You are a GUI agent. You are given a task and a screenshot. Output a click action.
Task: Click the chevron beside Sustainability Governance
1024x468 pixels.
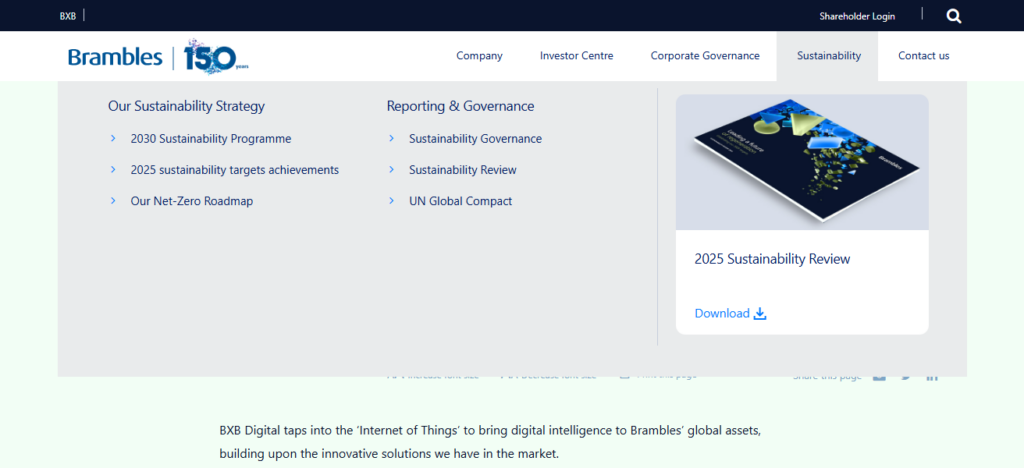click(x=392, y=139)
